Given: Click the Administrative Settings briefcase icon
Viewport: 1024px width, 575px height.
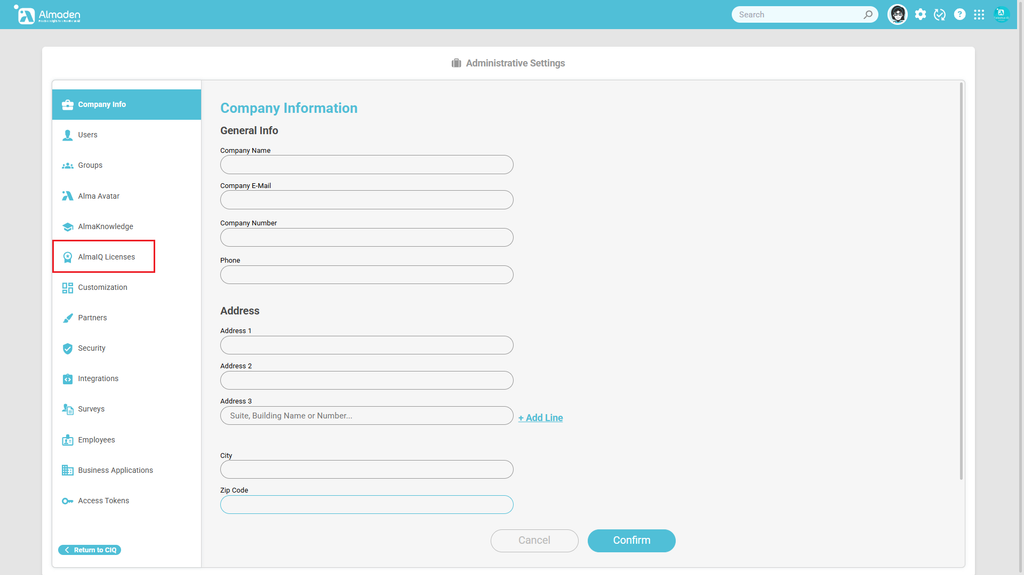Looking at the screenshot, I should click(x=456, y=63).
